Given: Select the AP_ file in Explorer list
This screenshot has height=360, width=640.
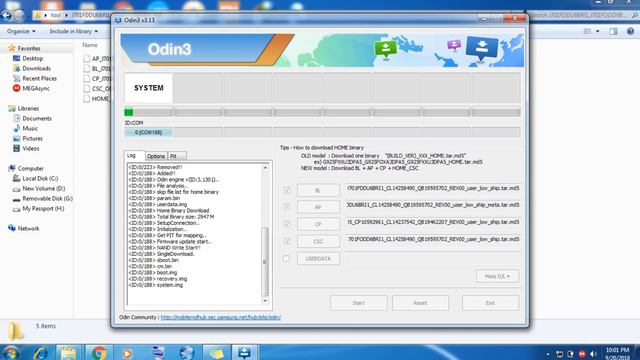Looking at the screenshot, I should click(97, 59).
